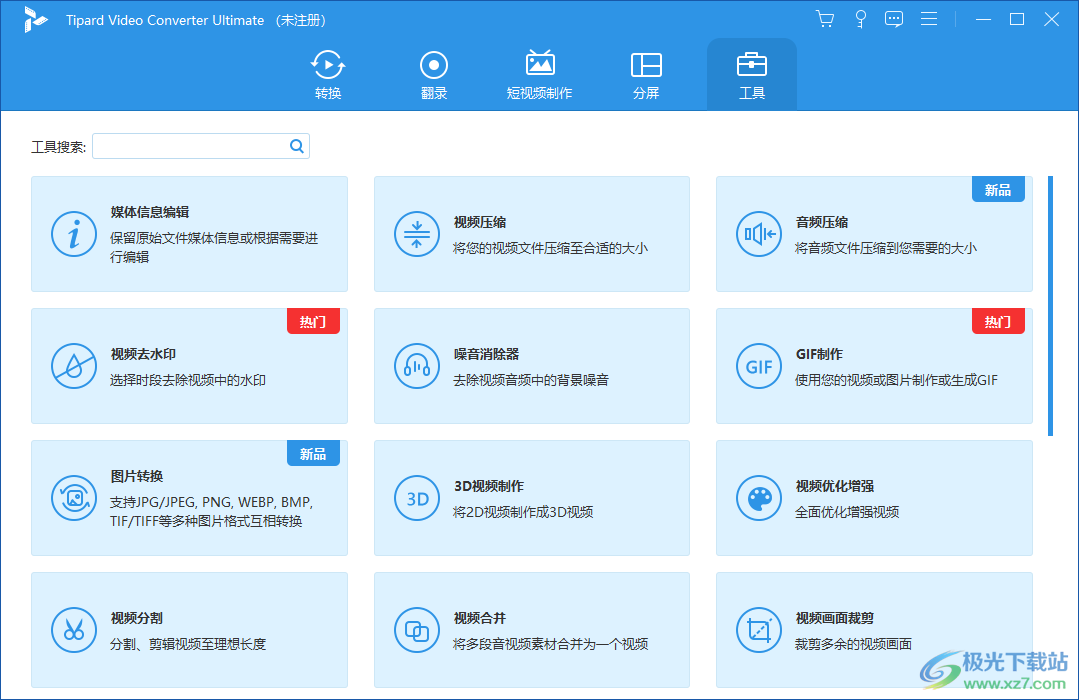Open the 图片转换 image converter icon

pyautogui.click(x=74, y=498)
